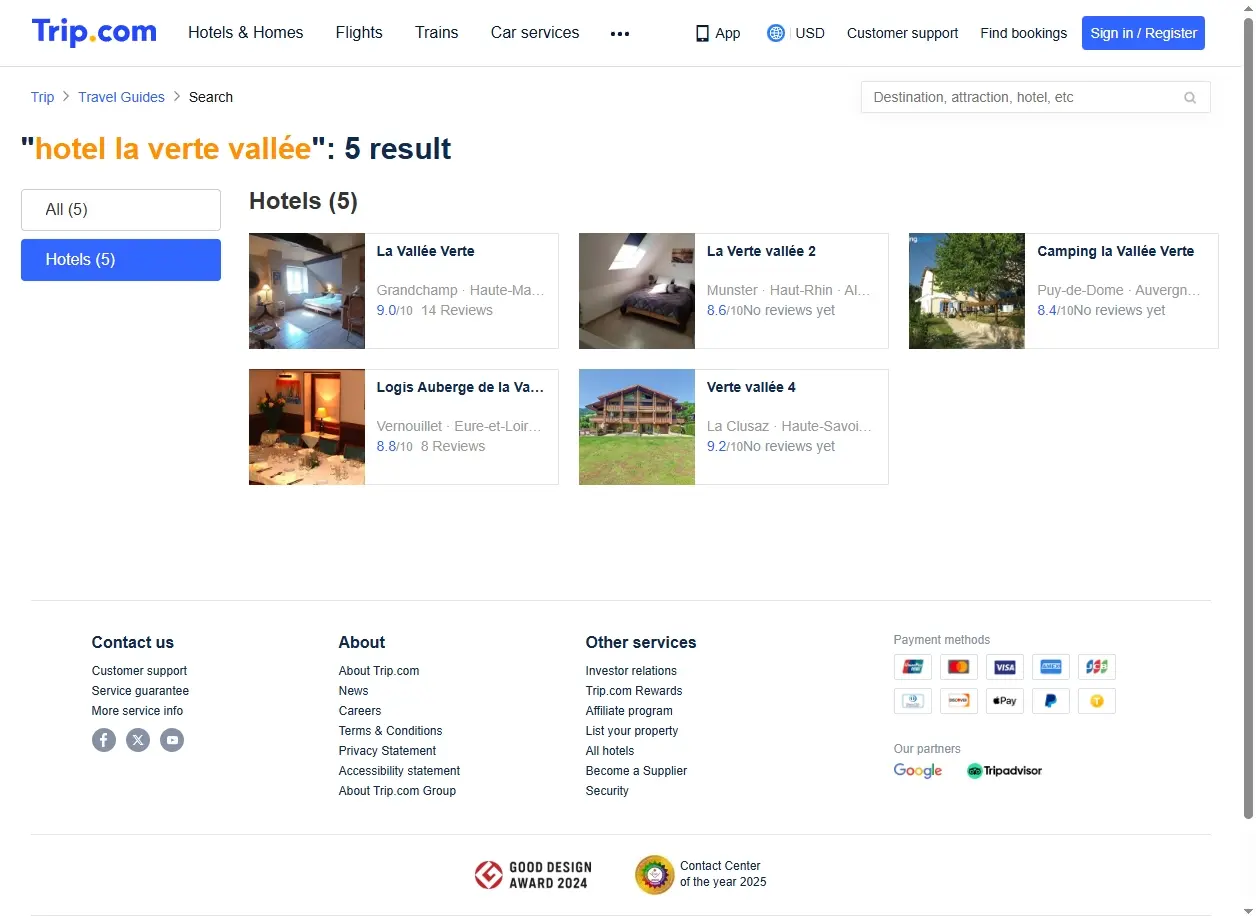Image resolution: width=1256 pixels, height=921 pixels.
Task: Click the Mastercard payment icon
Action: coord(959,667)
